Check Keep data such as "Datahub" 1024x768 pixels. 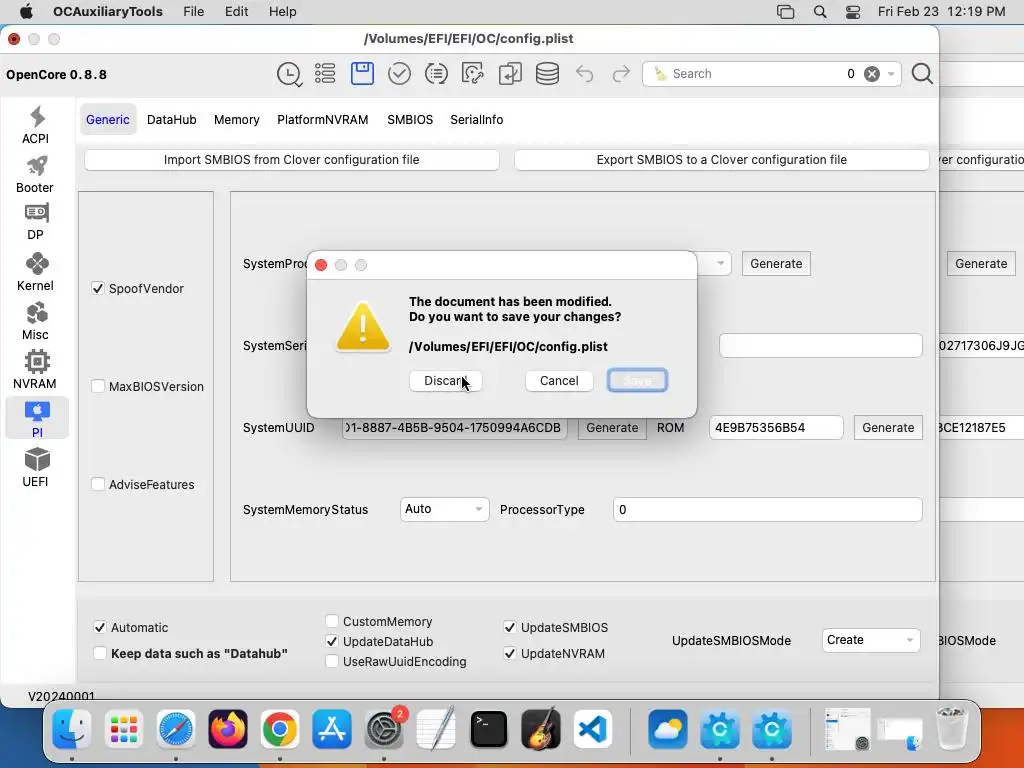100,653
